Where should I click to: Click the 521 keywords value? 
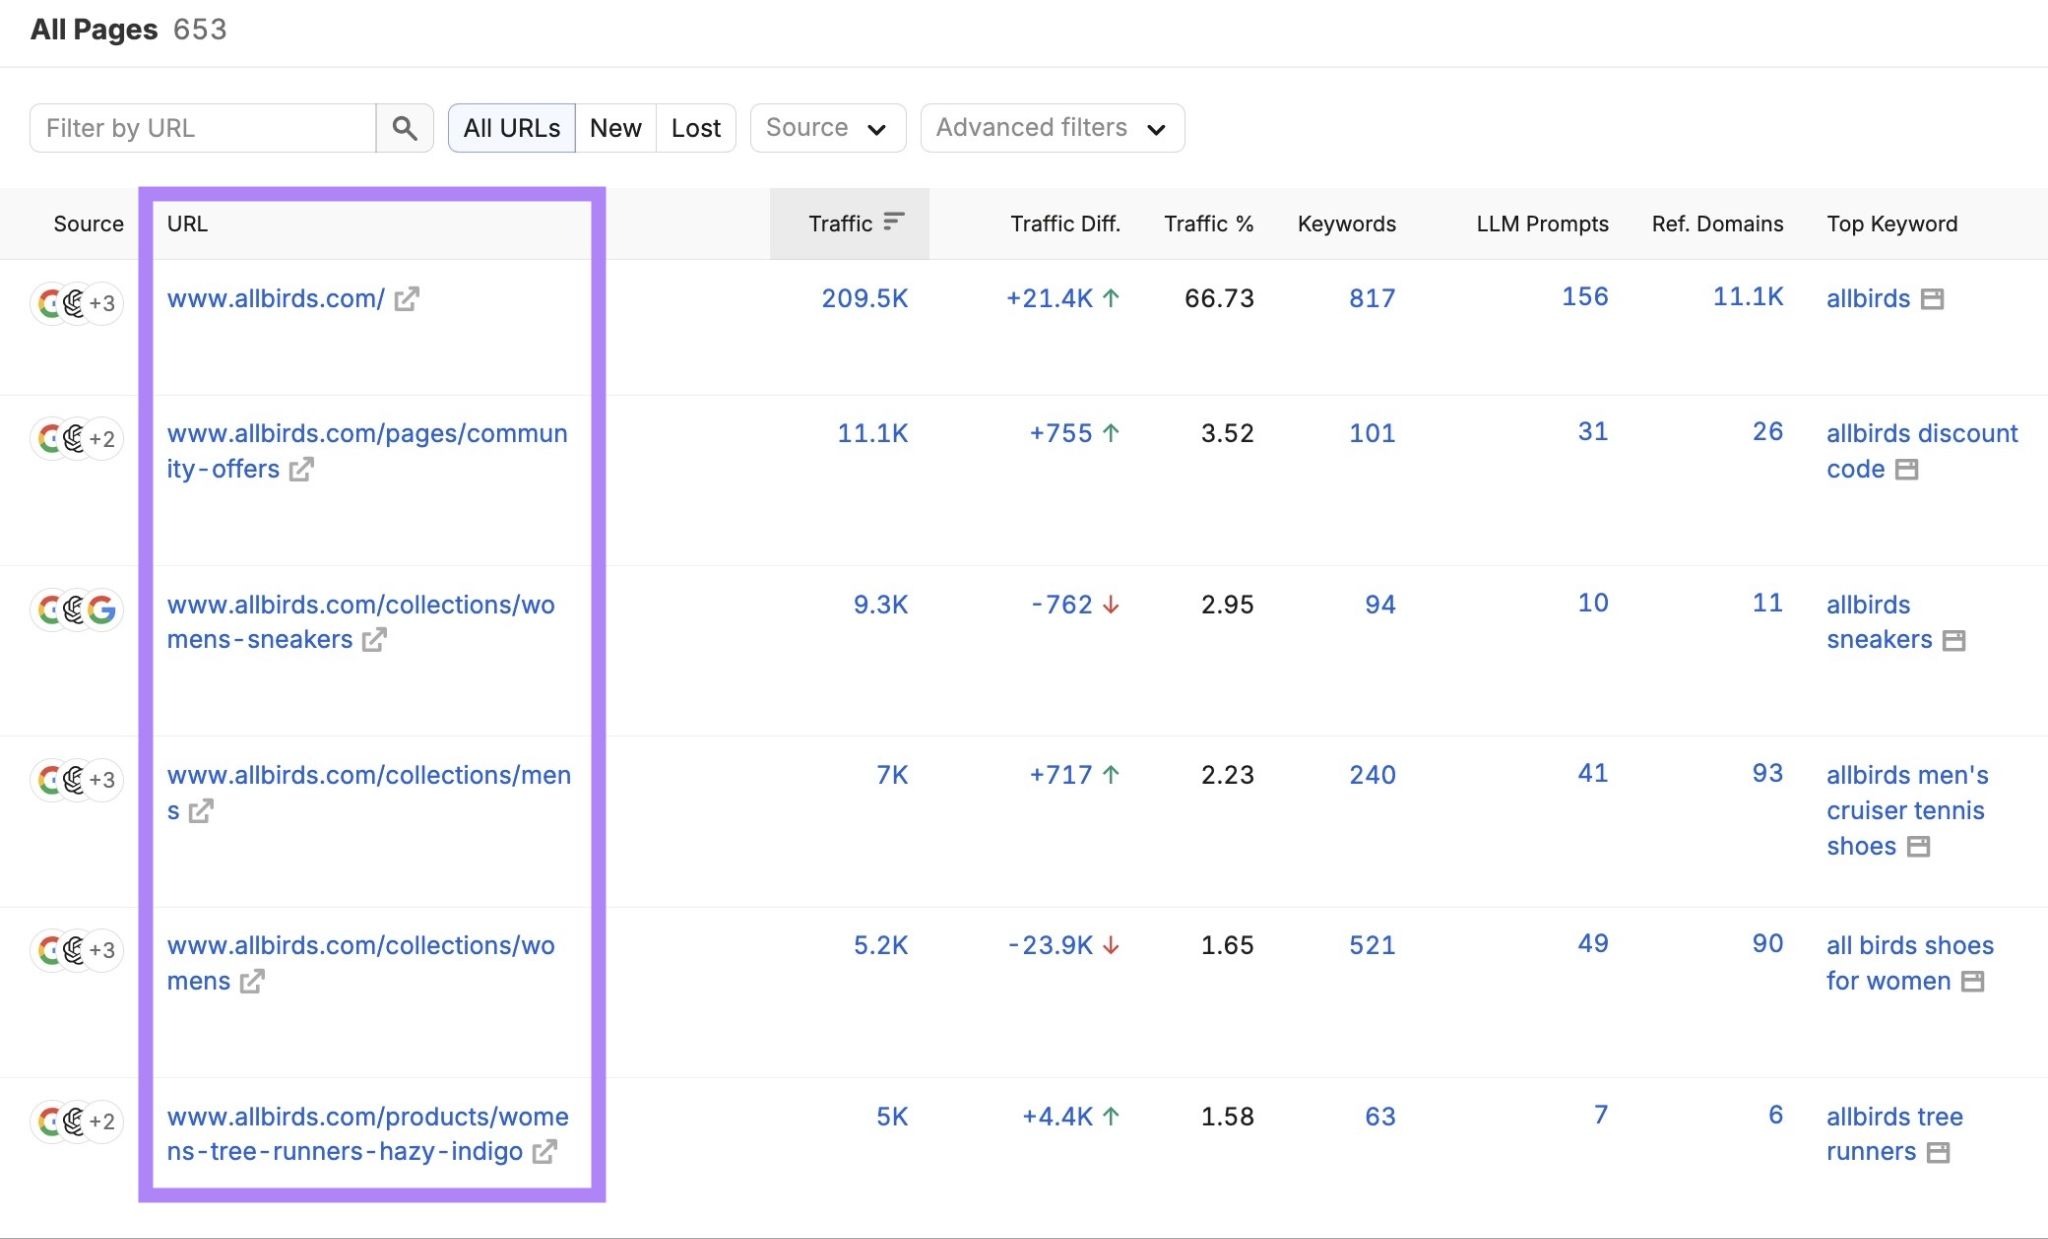pos(1372,945)
